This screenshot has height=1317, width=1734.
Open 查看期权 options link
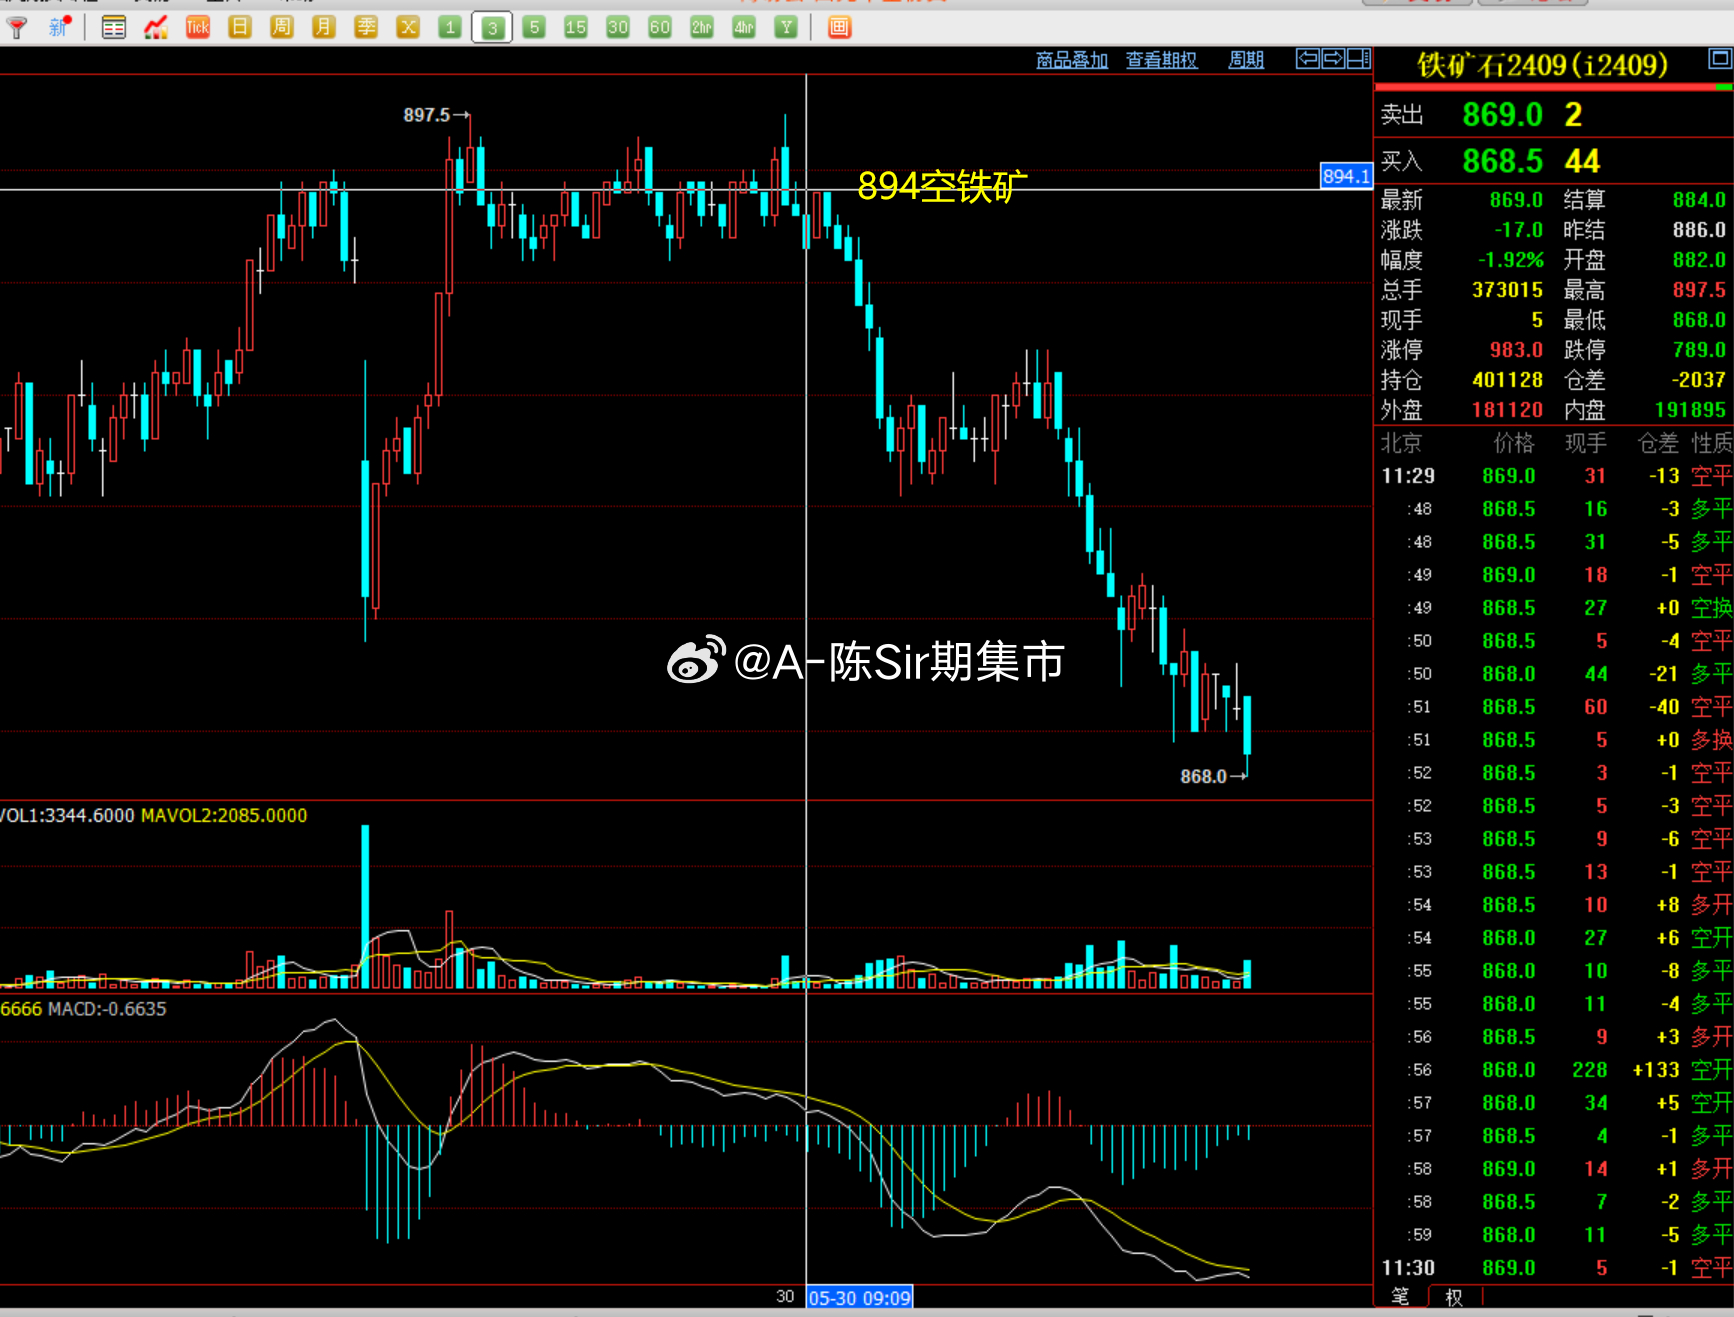click(x=1162, y=60)
